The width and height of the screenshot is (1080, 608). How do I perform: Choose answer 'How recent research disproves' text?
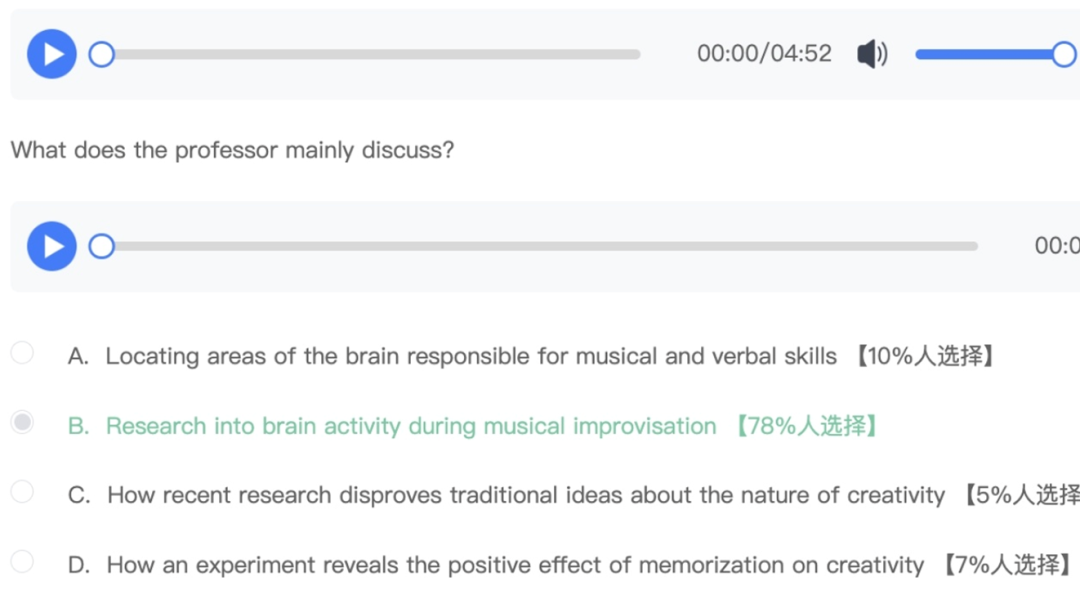525,495
